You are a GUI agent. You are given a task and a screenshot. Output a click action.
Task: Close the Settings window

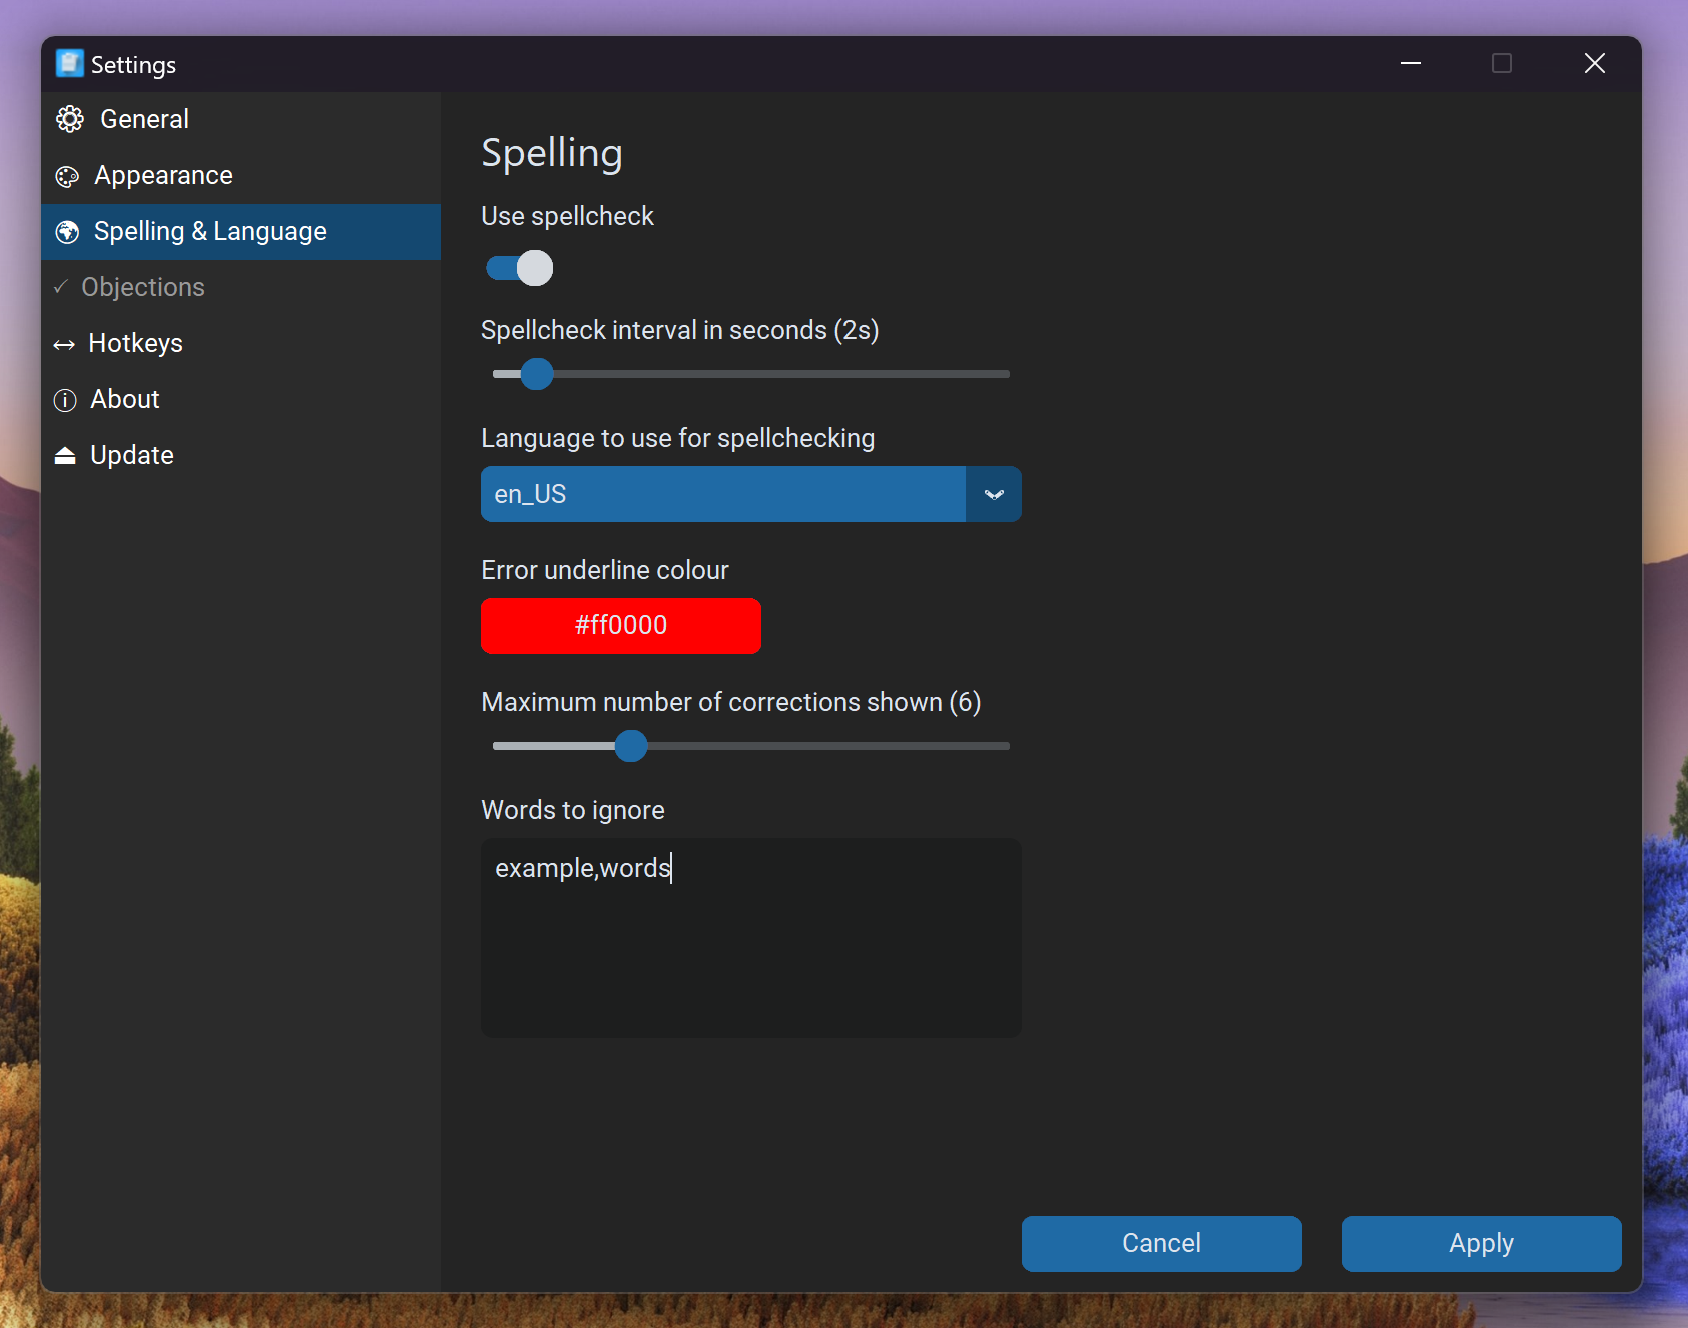coord(1594,64)
